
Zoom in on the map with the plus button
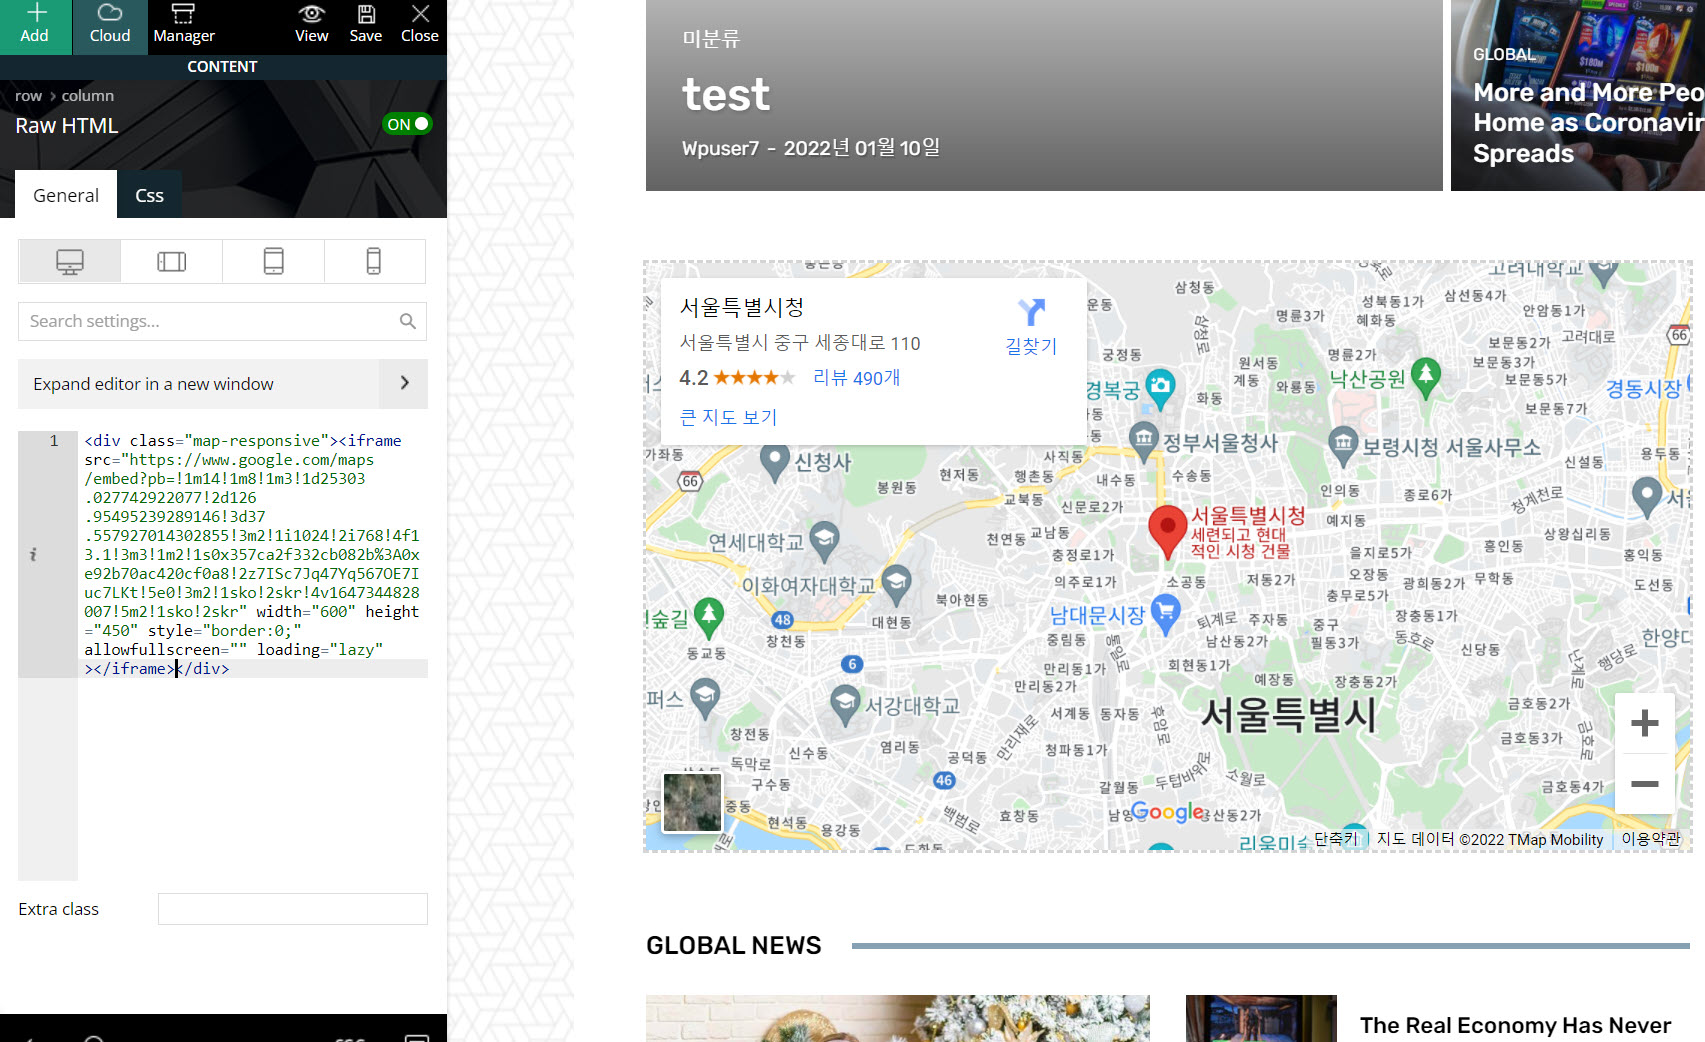click(x=1645, y=723)
